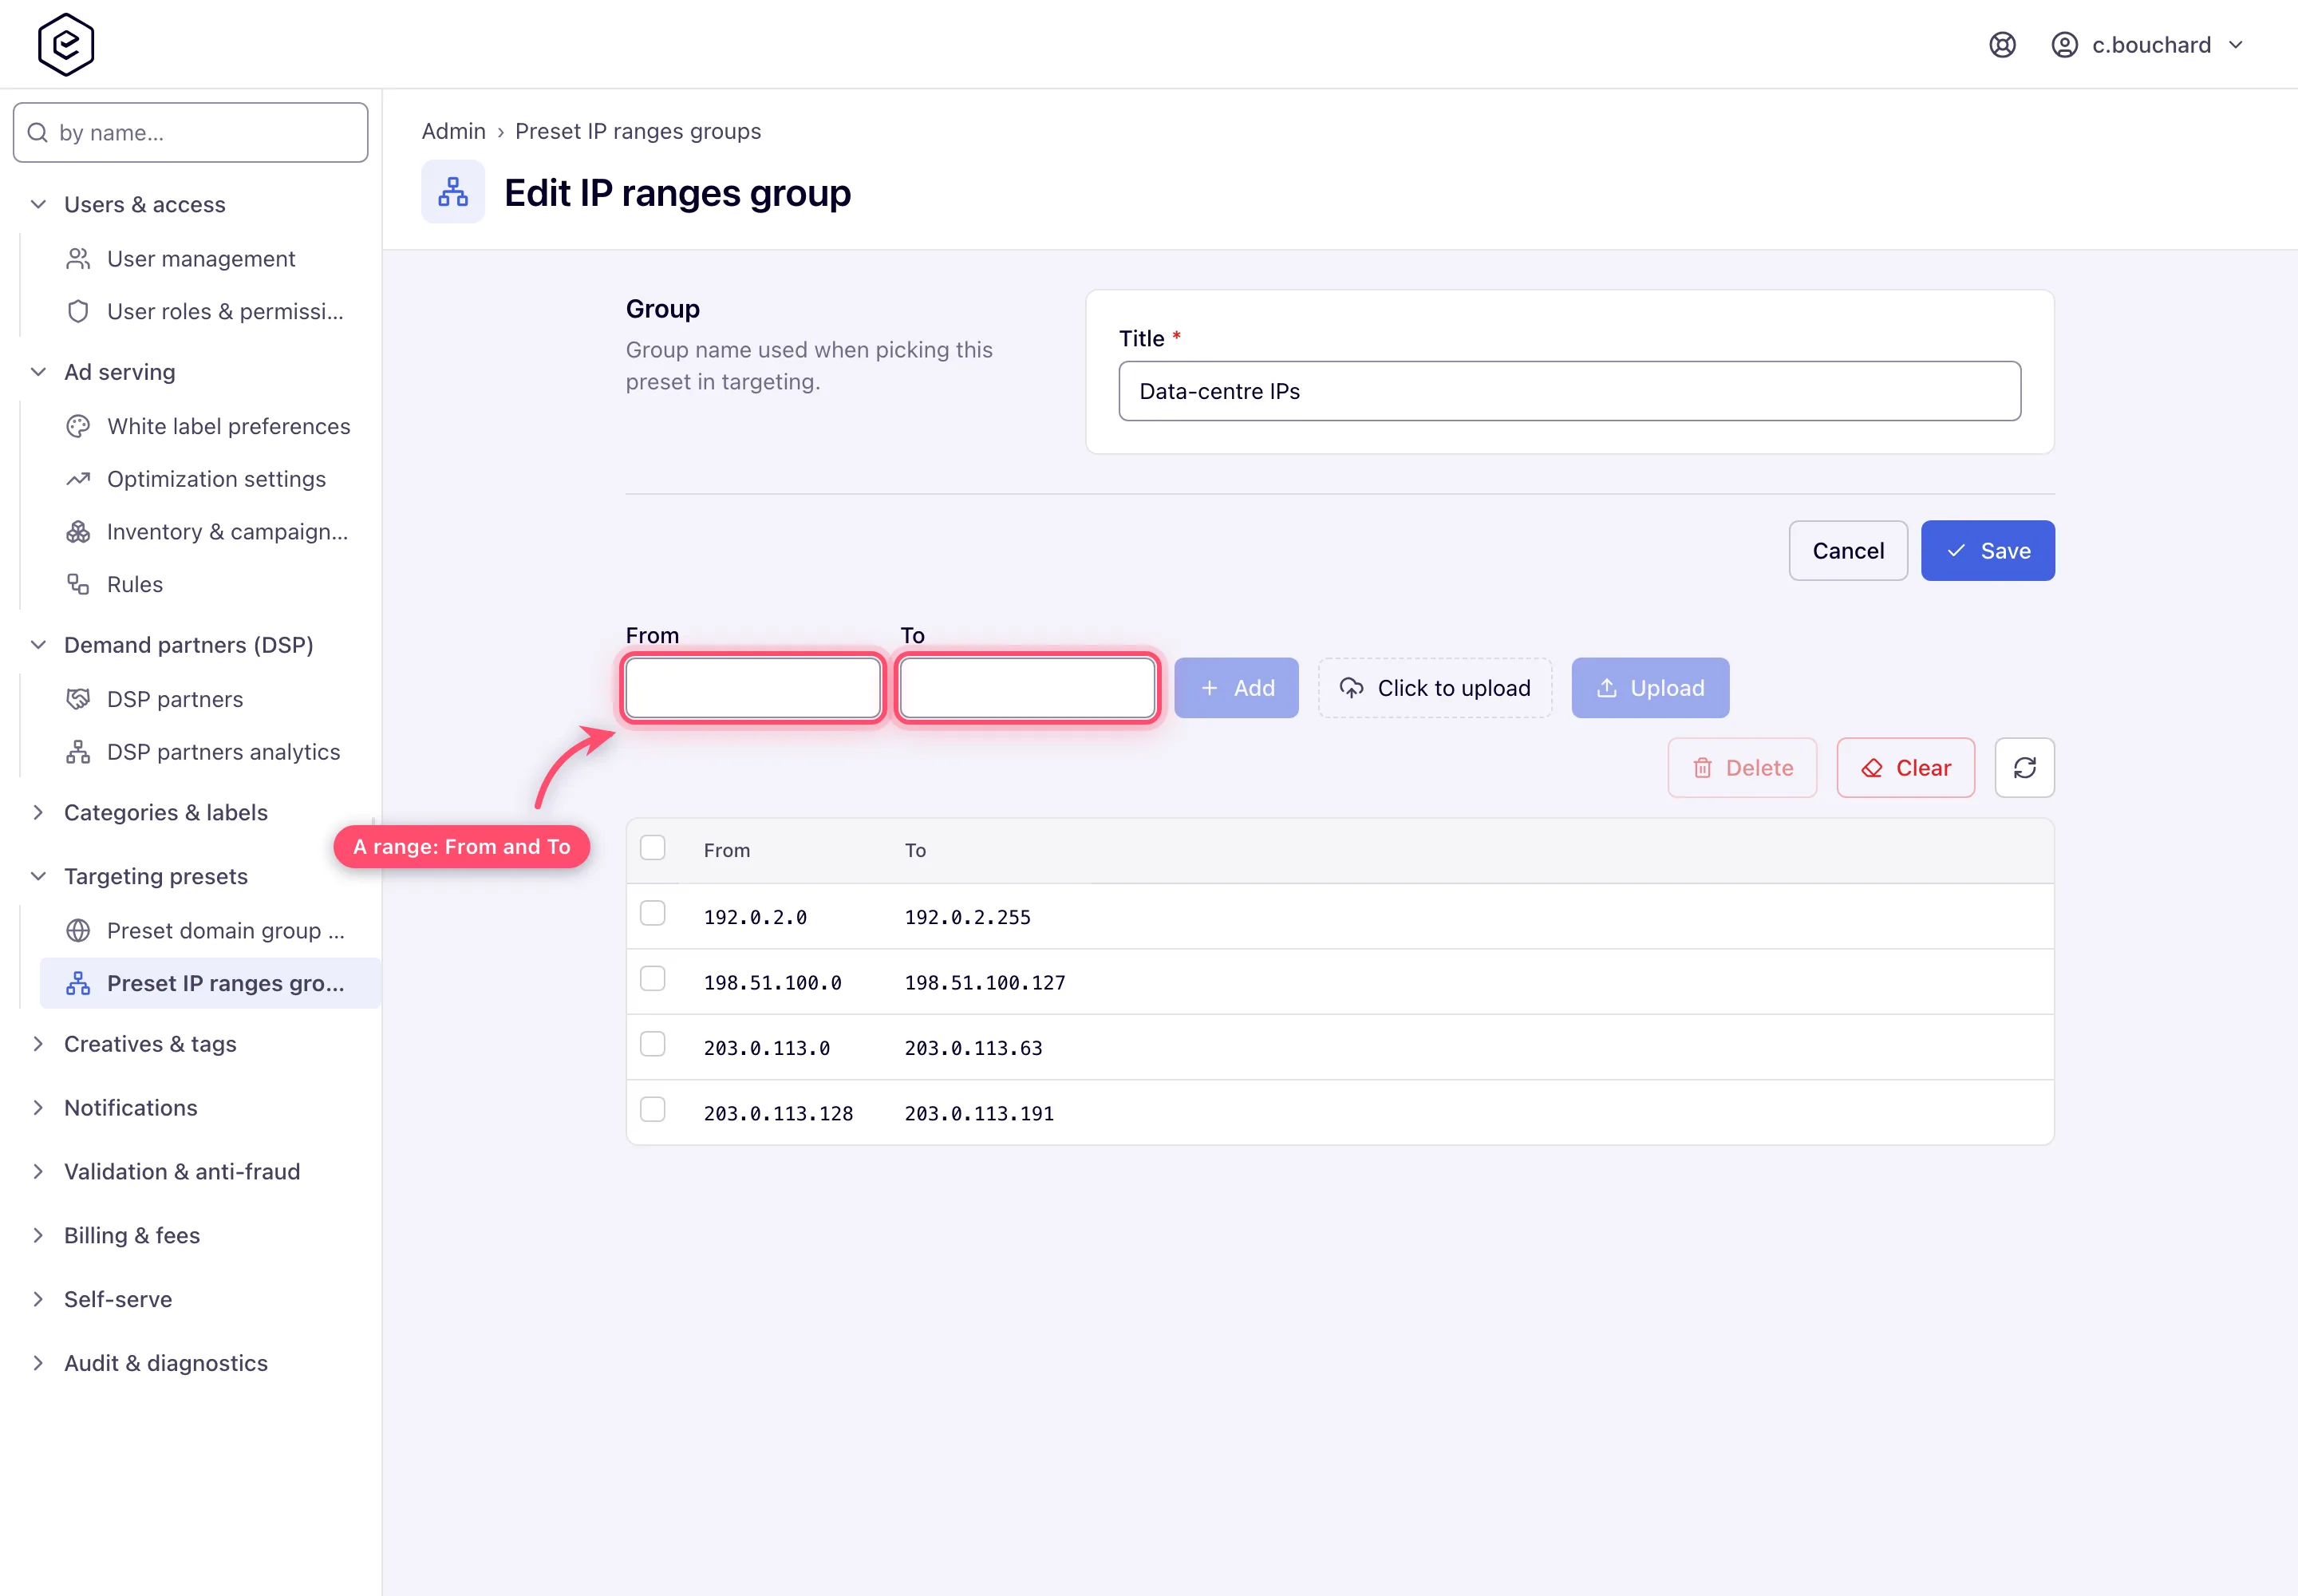2298x1596 pixels.
Task: Click the search magnifier icon in sidebar
Action: click(x=38, y=132)
